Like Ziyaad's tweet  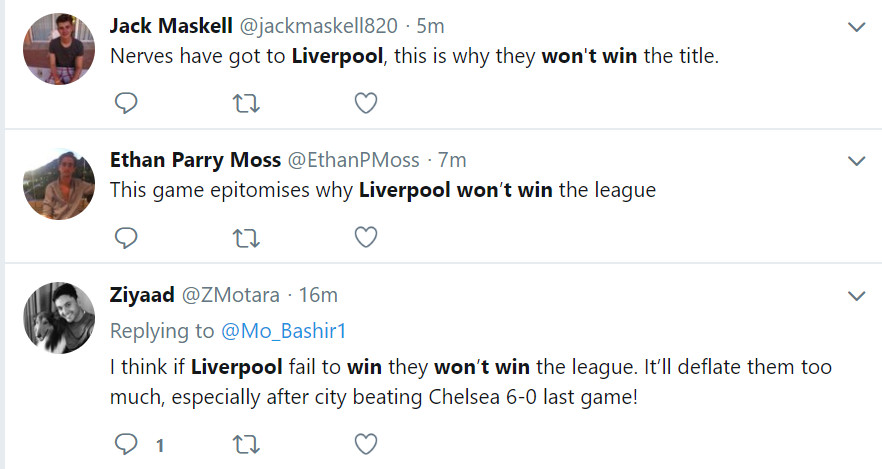point(366,442)
